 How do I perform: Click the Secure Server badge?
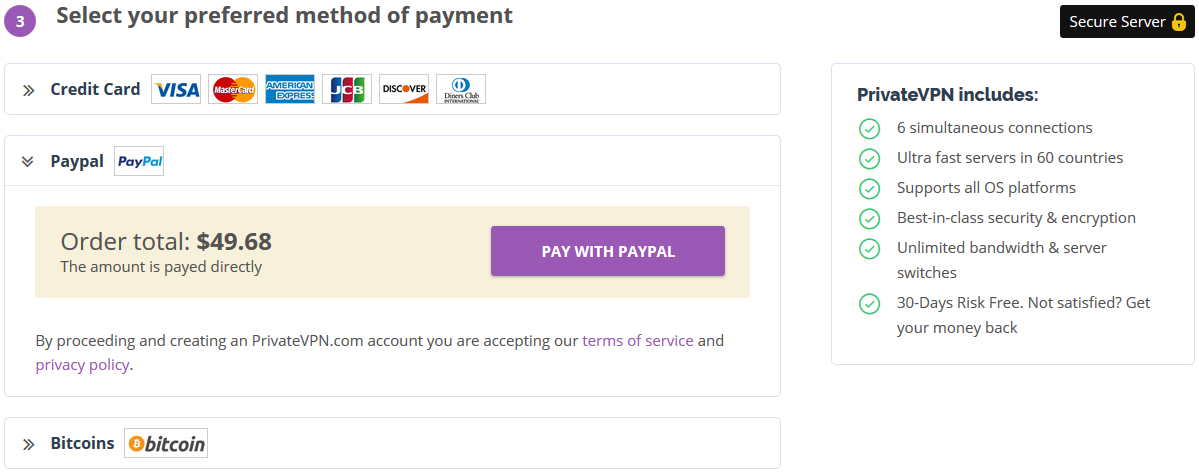1127,21
